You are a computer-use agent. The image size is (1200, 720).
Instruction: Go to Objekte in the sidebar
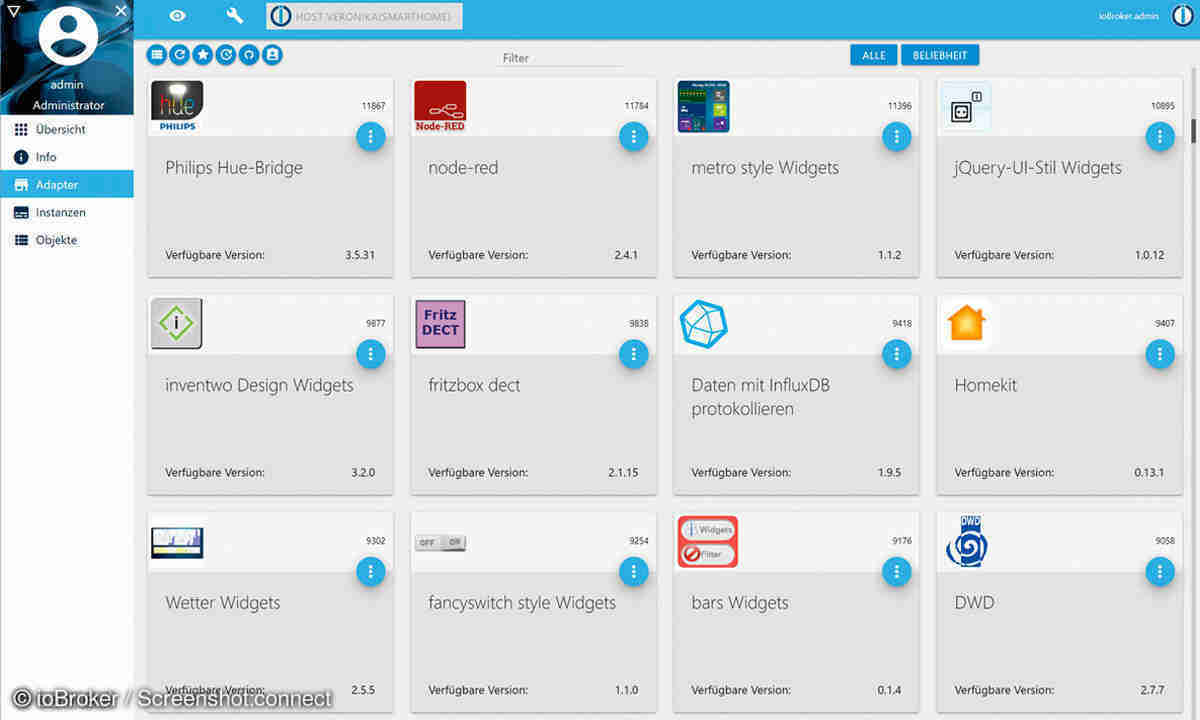(x=56, y=240)
